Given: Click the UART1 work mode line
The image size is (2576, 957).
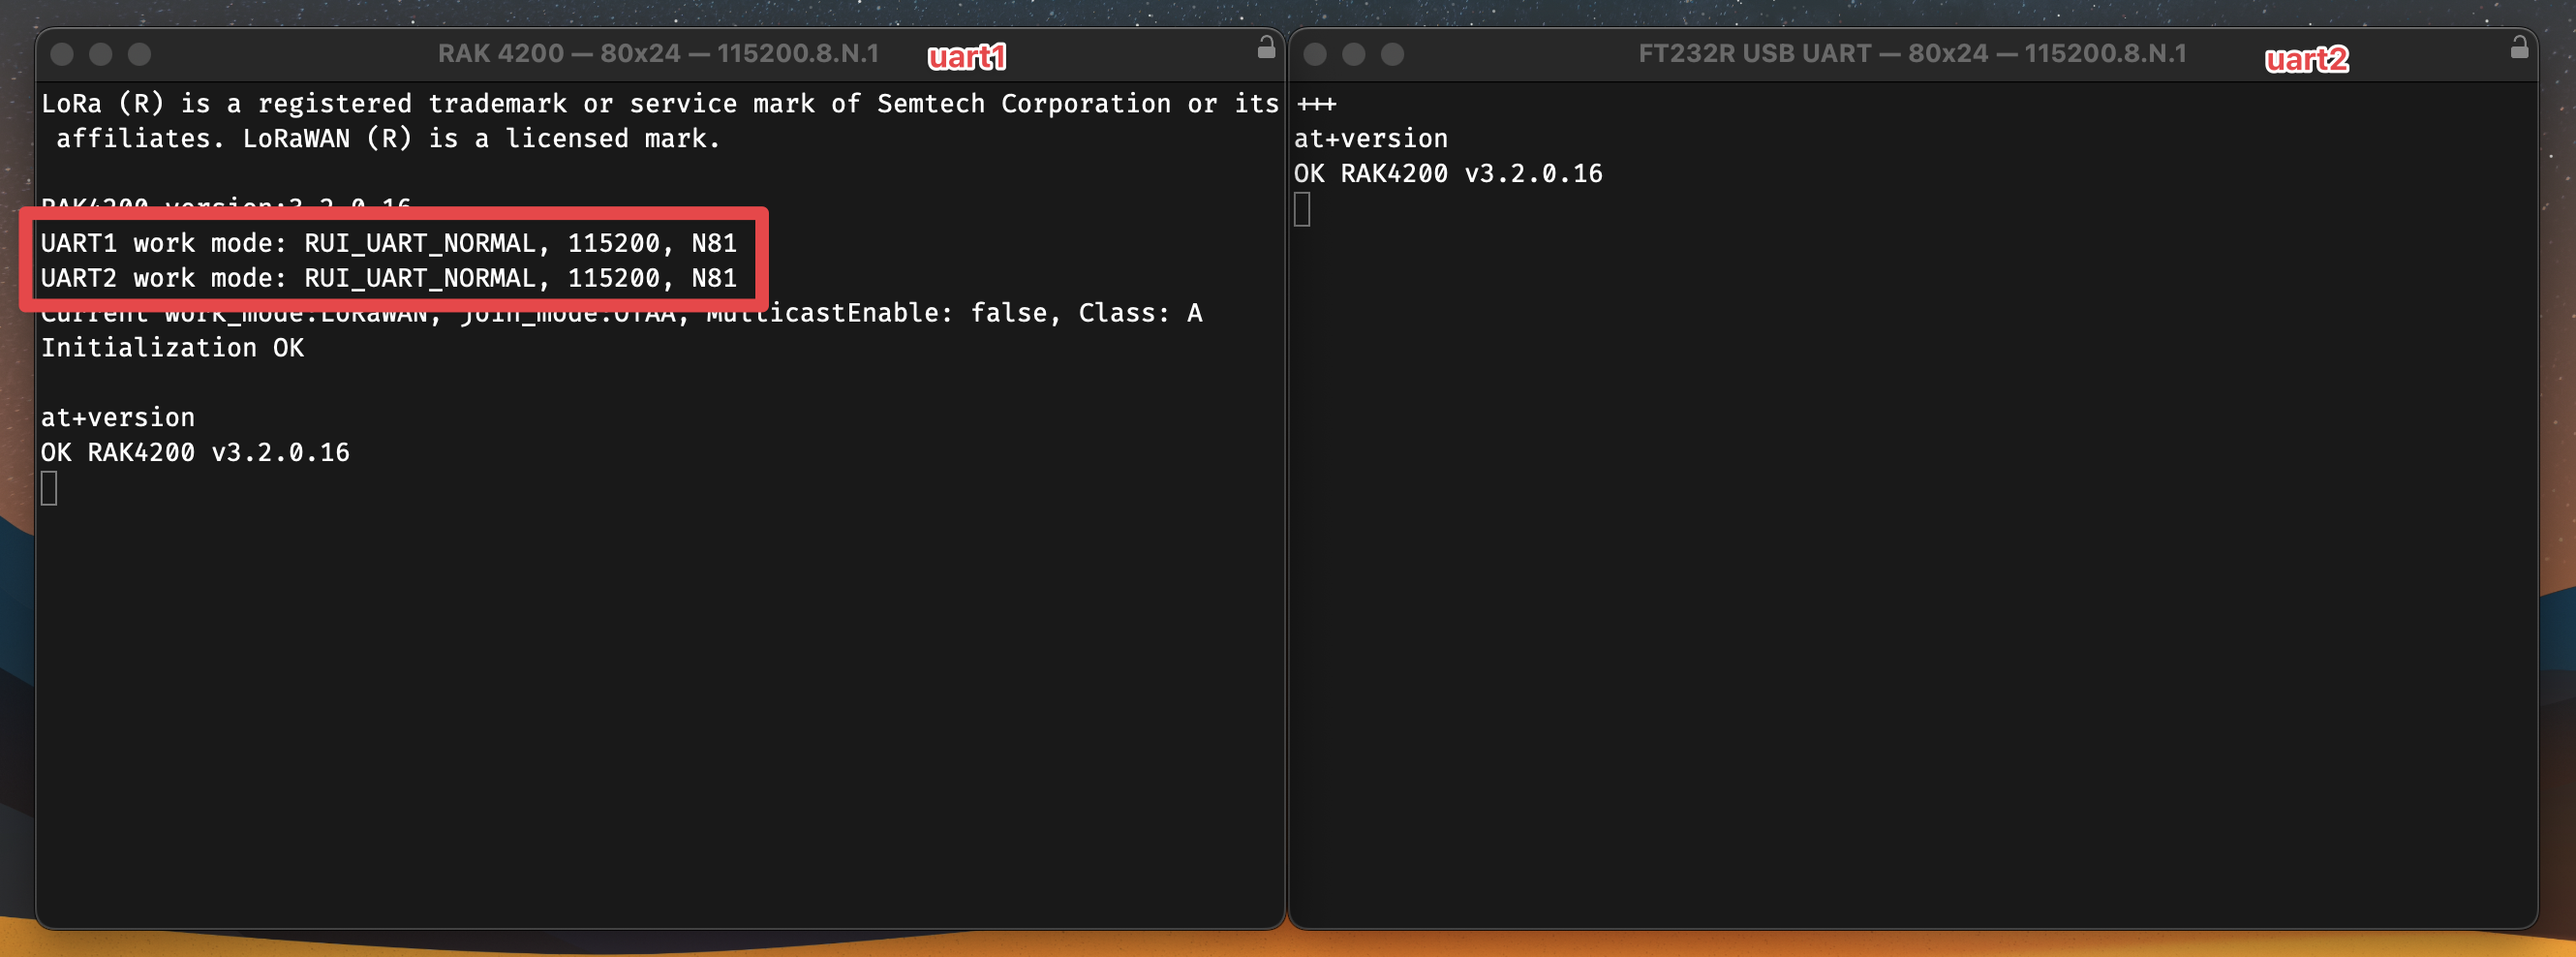Looking at the screenshot, I should [389, 243].
